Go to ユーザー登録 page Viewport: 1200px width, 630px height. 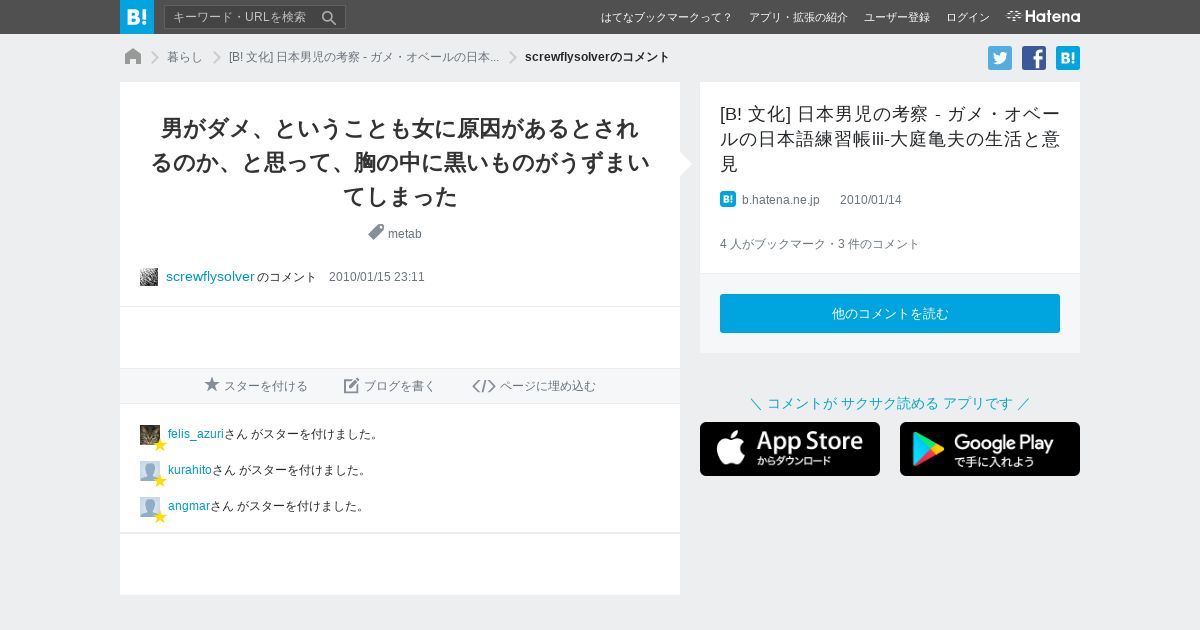coord(897,17)
